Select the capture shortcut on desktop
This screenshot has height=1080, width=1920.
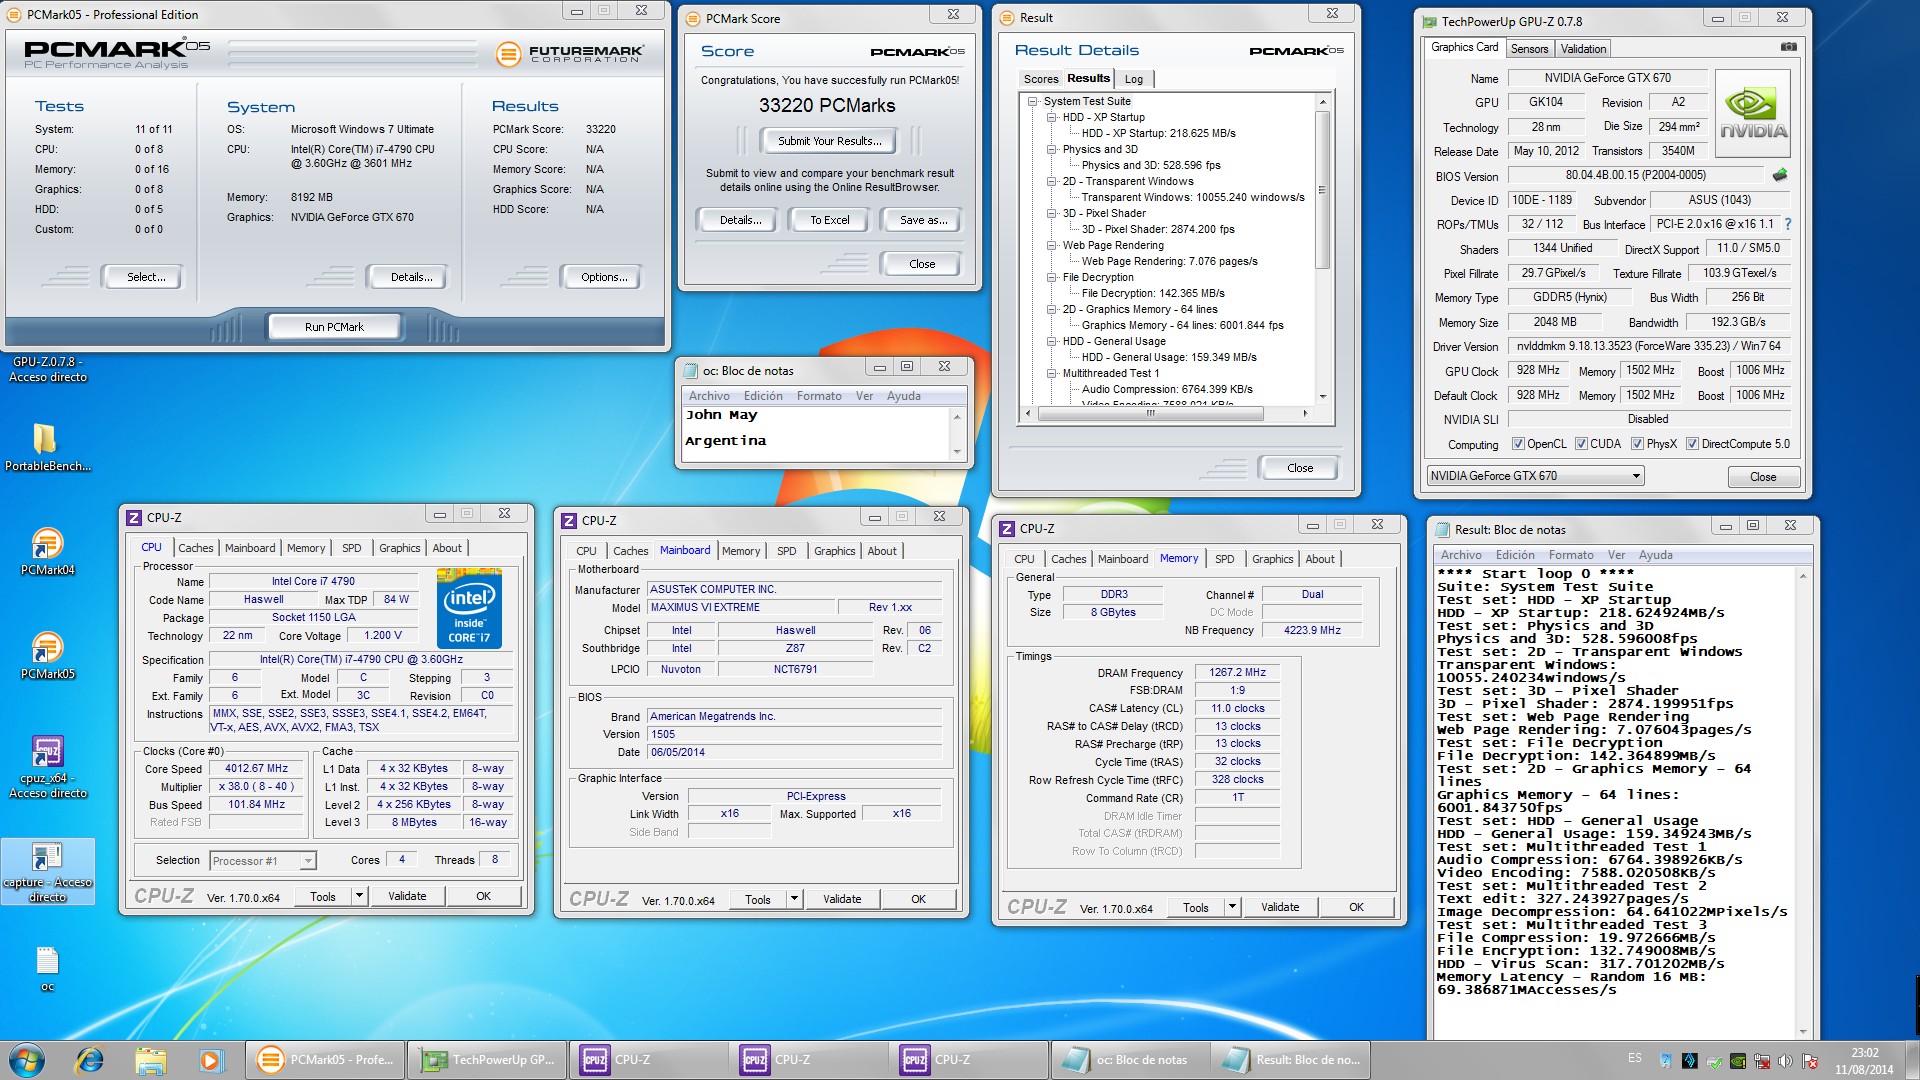48,872
